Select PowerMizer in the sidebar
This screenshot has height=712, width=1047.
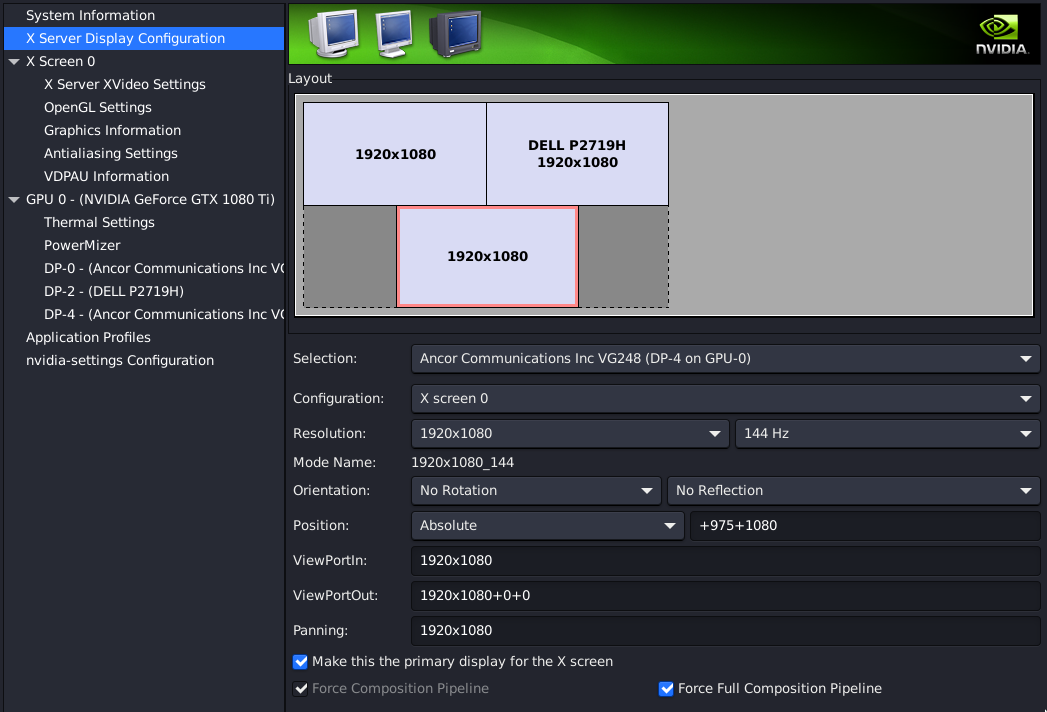coord(82,246)
